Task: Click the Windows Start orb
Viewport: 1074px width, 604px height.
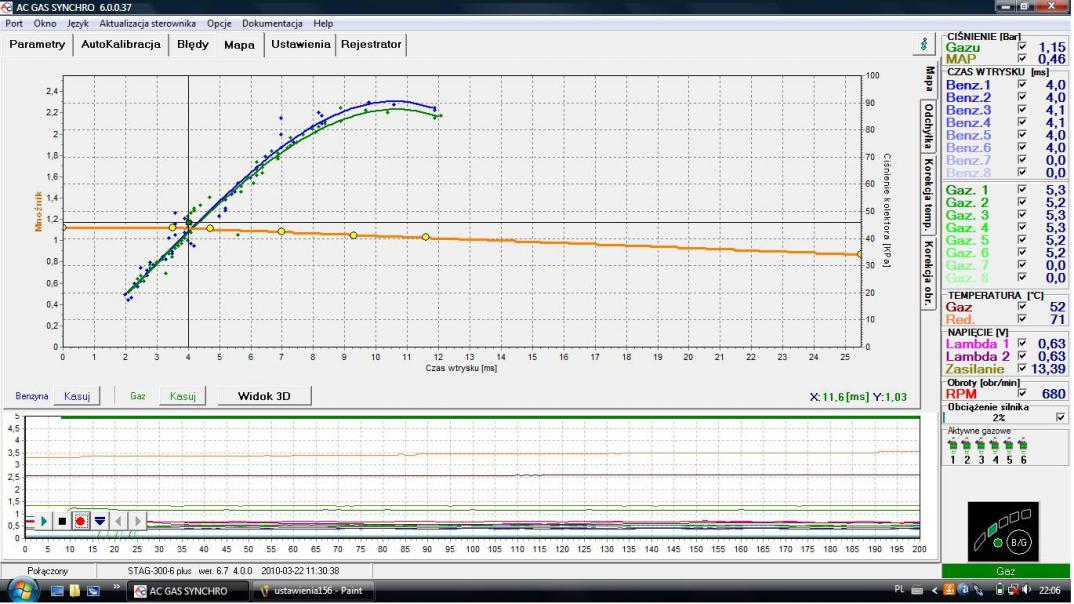Action: pos(22,591)
